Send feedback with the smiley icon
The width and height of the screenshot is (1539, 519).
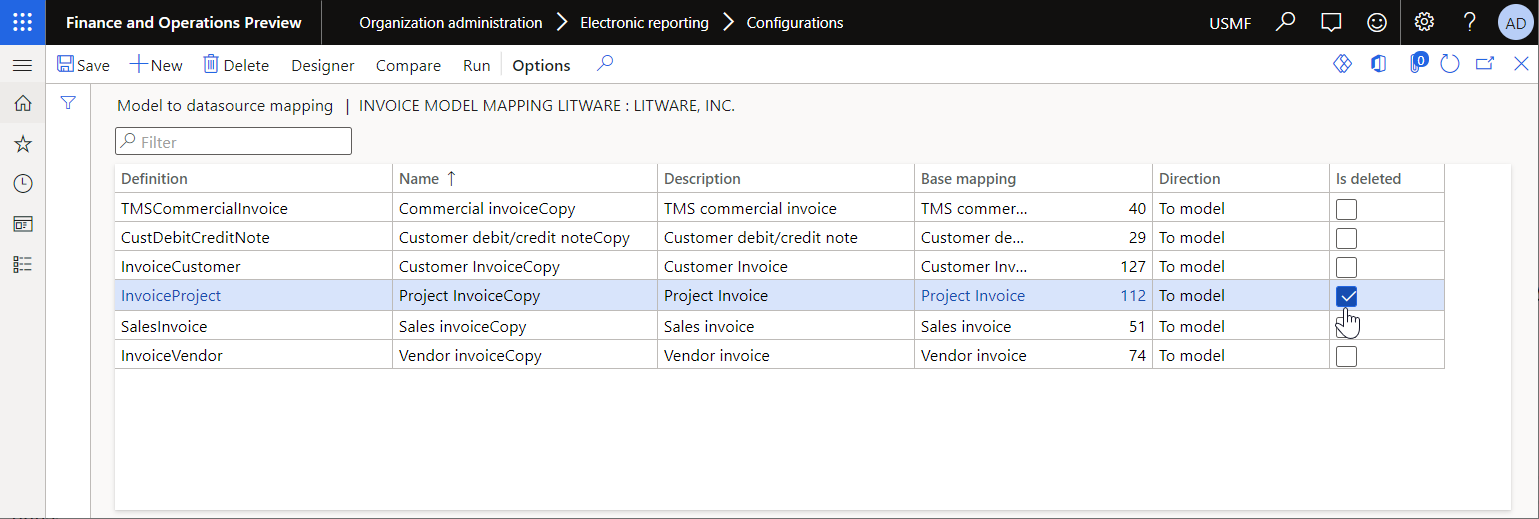point(1377,22)
